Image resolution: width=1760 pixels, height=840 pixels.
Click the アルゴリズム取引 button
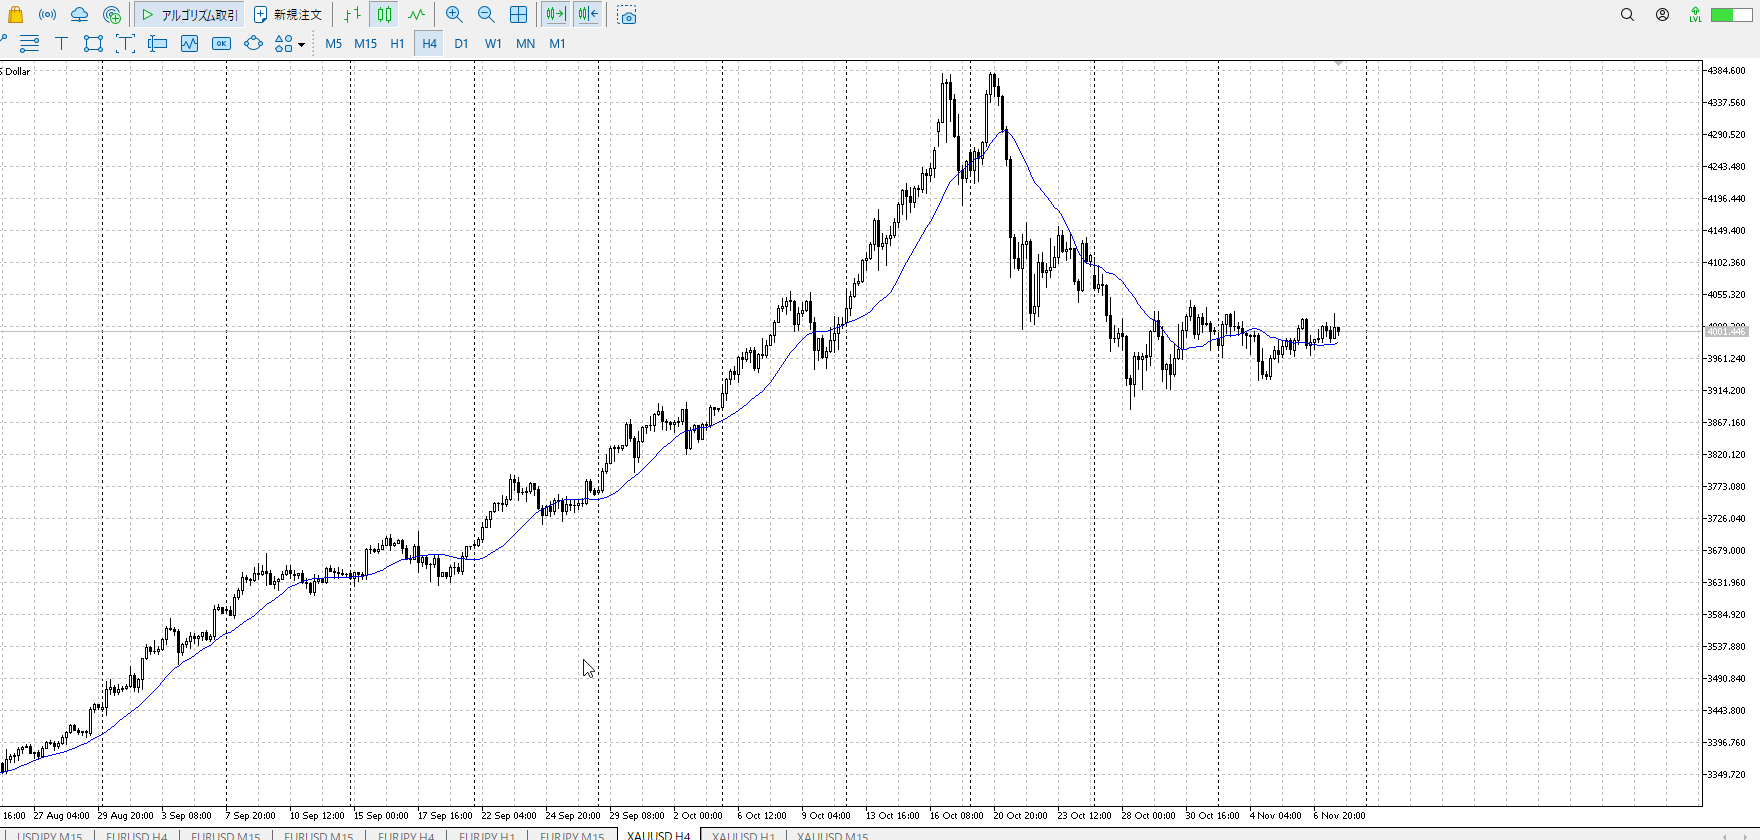pyautogui.click(x=189, y=15)
